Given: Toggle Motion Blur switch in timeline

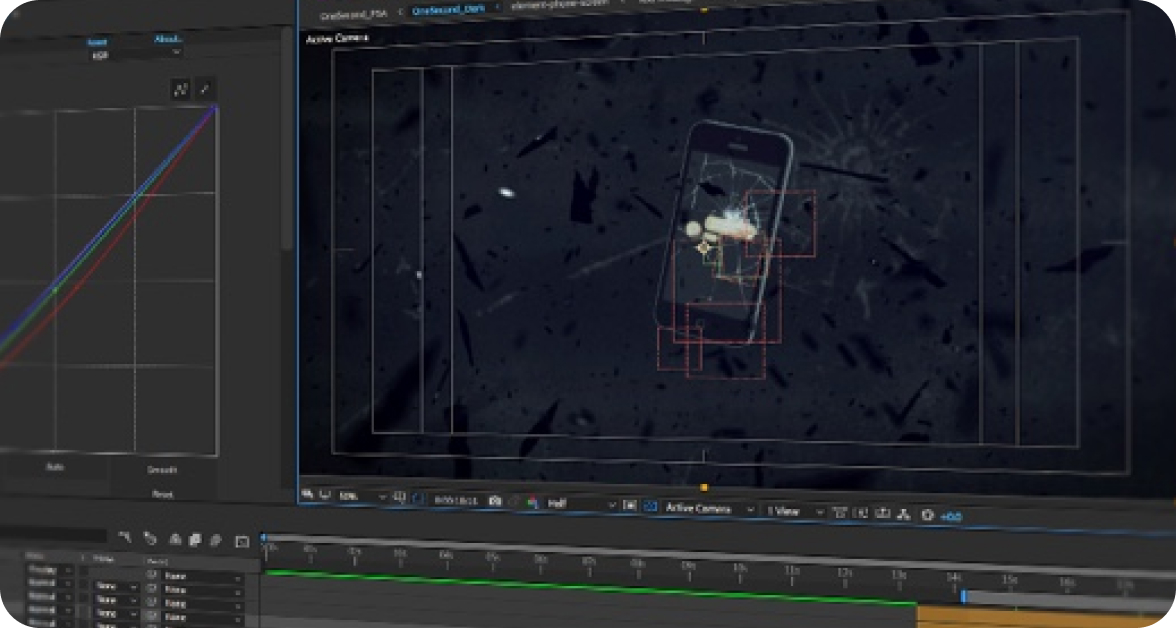Looking at the screenshot, I should point(215,539).
